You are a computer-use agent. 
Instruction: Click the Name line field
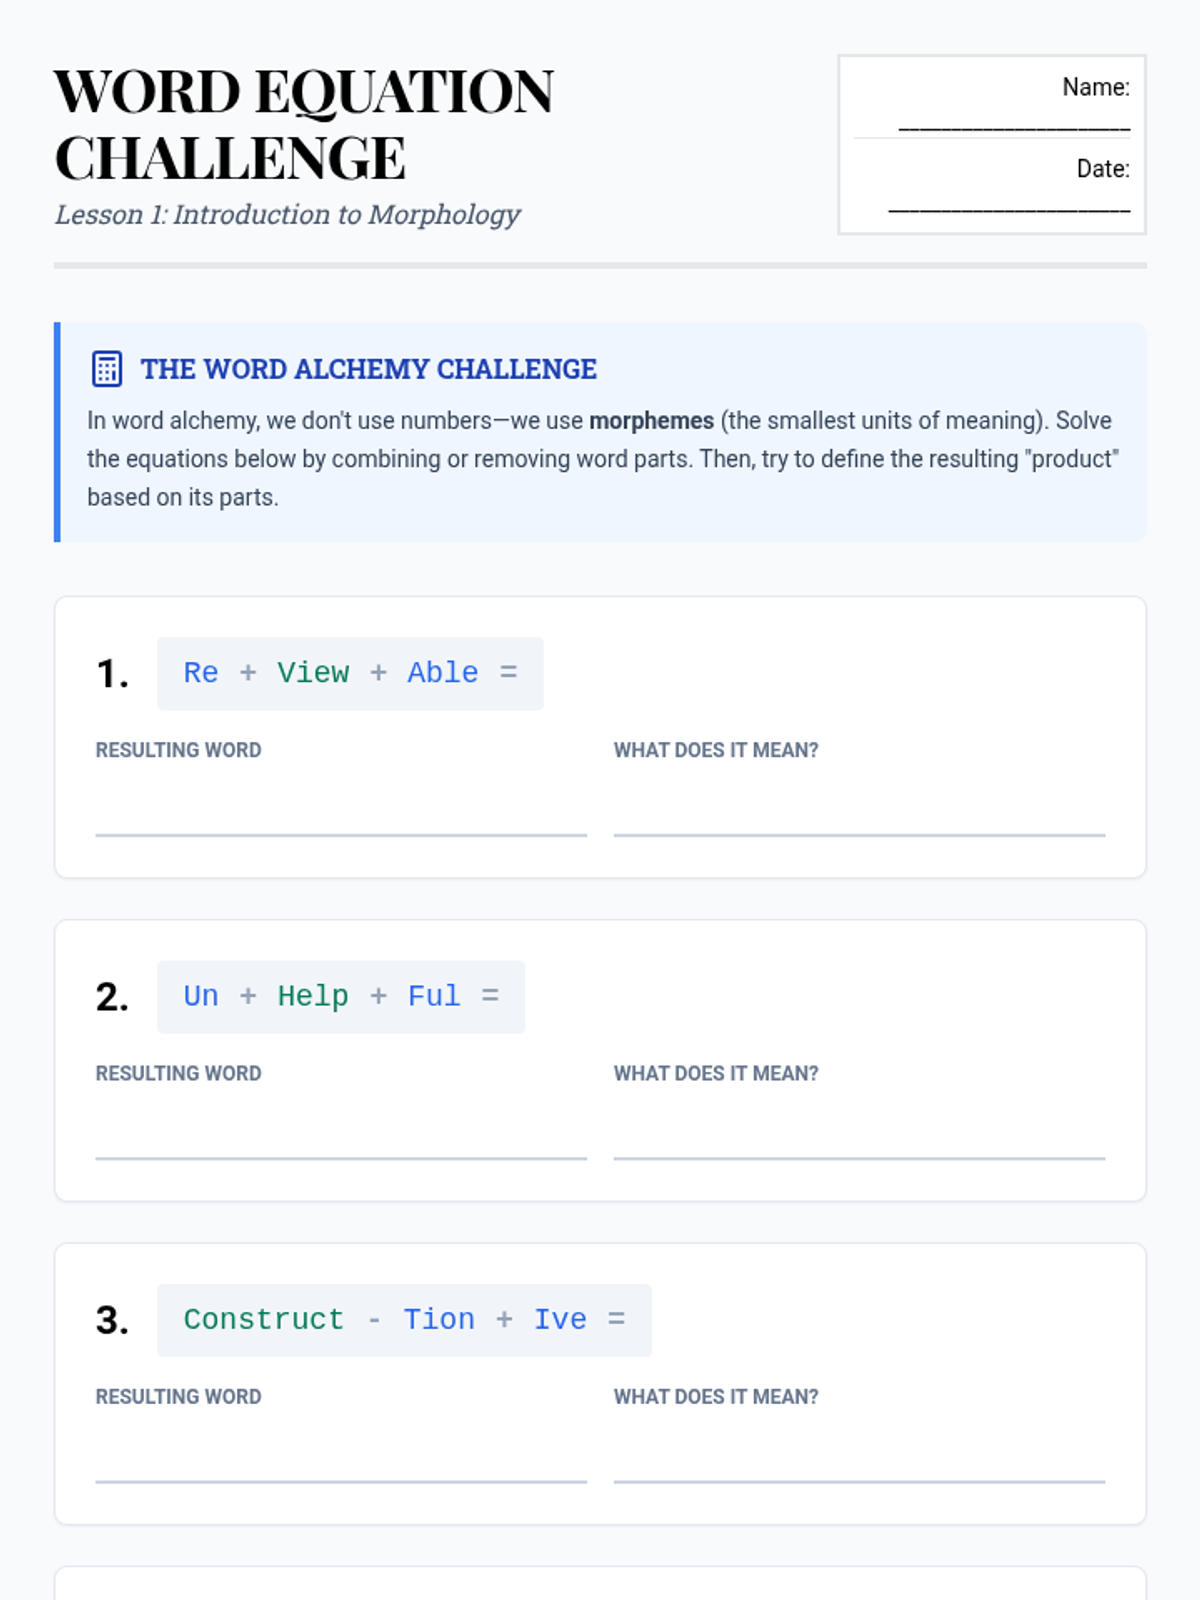point(1013,123)
